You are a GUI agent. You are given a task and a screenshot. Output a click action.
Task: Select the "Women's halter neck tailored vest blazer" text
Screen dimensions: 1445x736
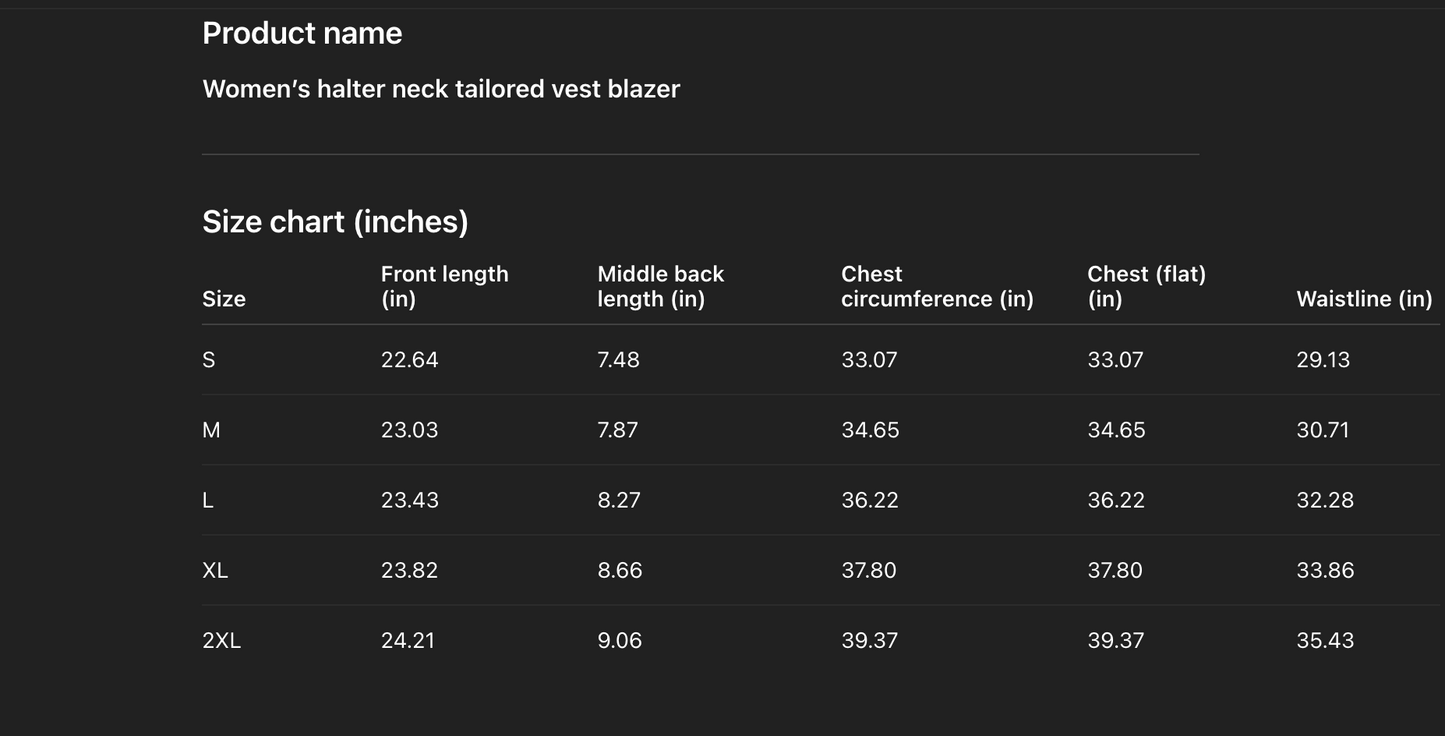pyautogui.click(x=441, y=89)
